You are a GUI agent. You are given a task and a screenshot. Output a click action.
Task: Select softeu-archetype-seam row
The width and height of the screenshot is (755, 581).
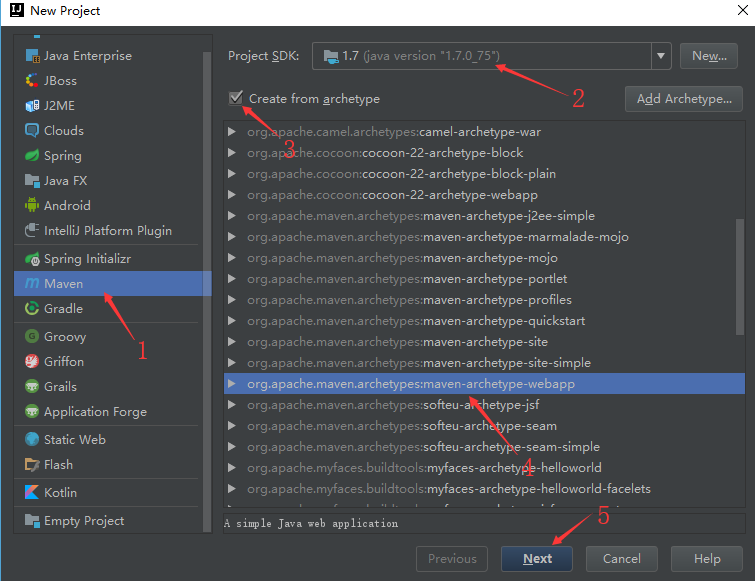pos(484,426)
